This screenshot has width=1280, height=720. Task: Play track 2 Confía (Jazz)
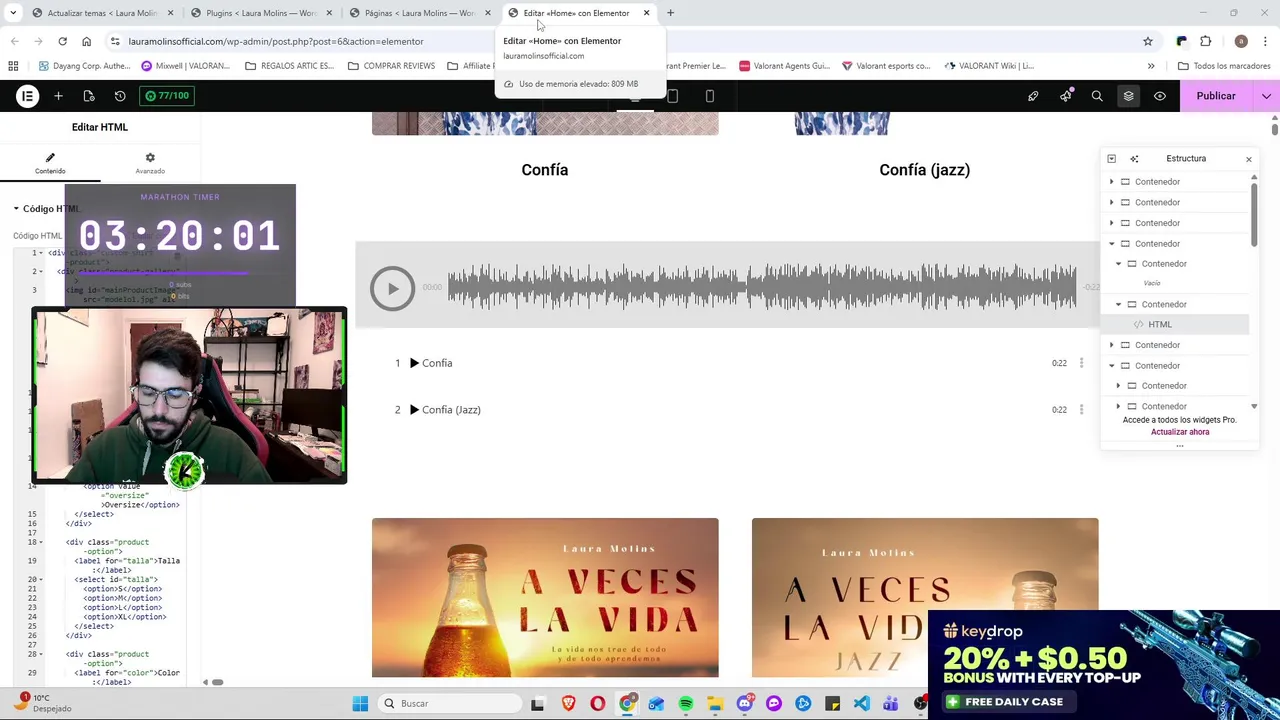tap(414, 410)
